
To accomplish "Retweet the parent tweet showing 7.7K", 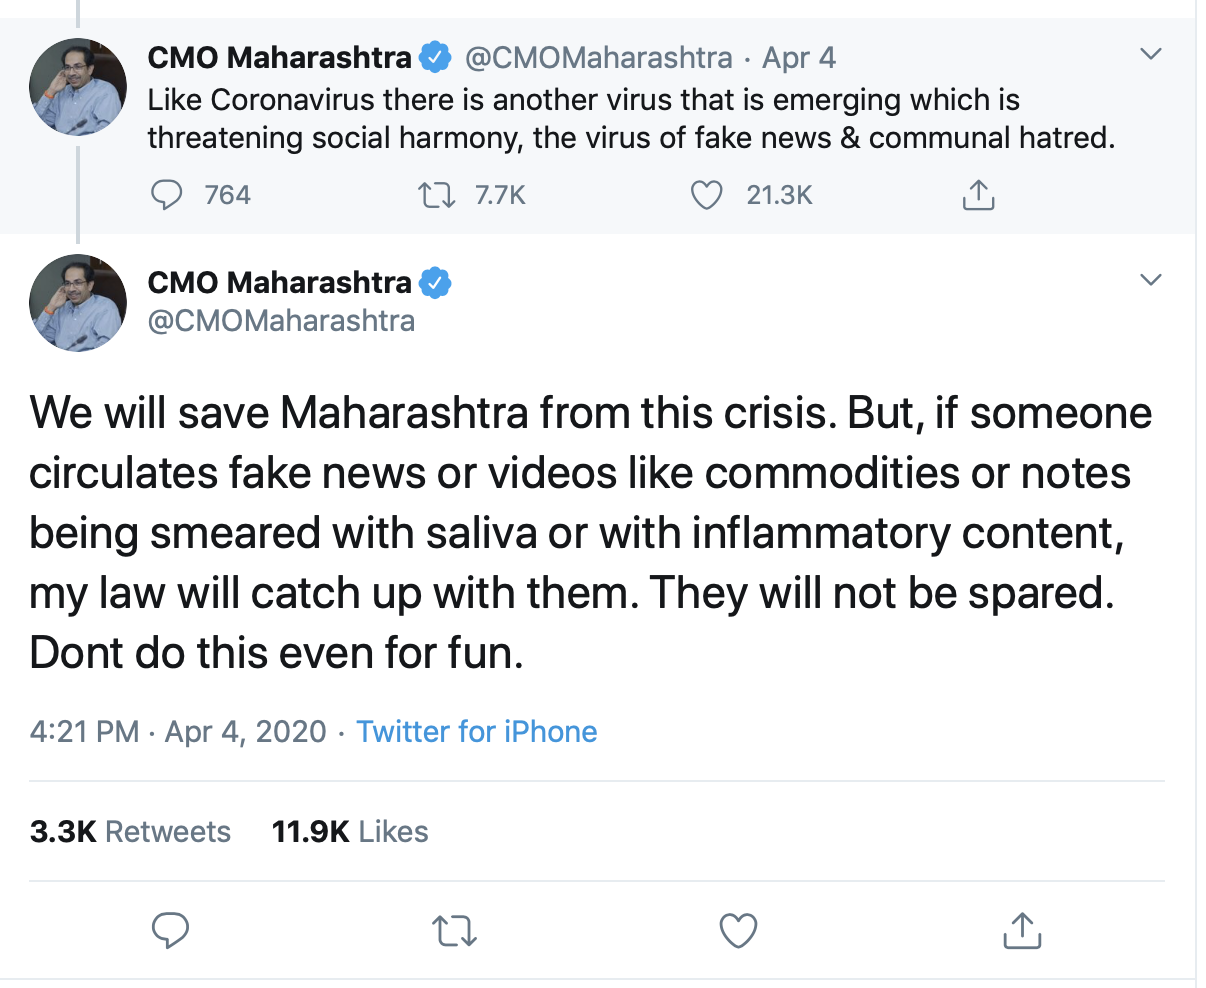I will pos(436,195).
